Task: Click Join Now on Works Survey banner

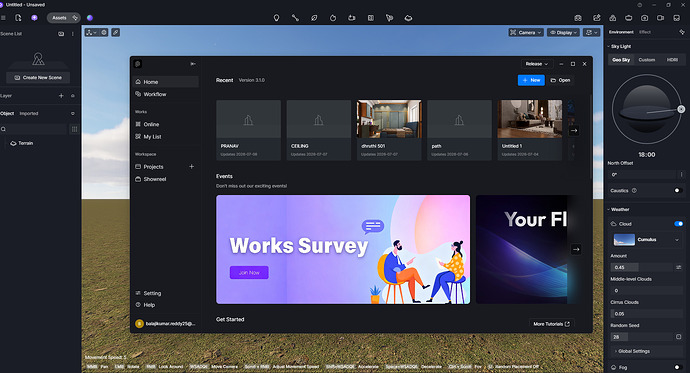Action: coord(249,273)
